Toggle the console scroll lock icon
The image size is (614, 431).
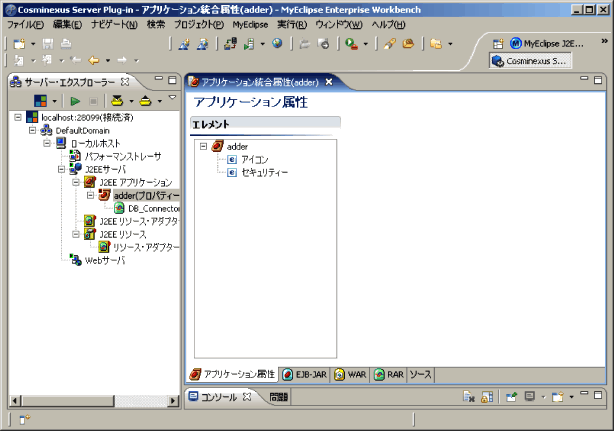coord(487,397)
